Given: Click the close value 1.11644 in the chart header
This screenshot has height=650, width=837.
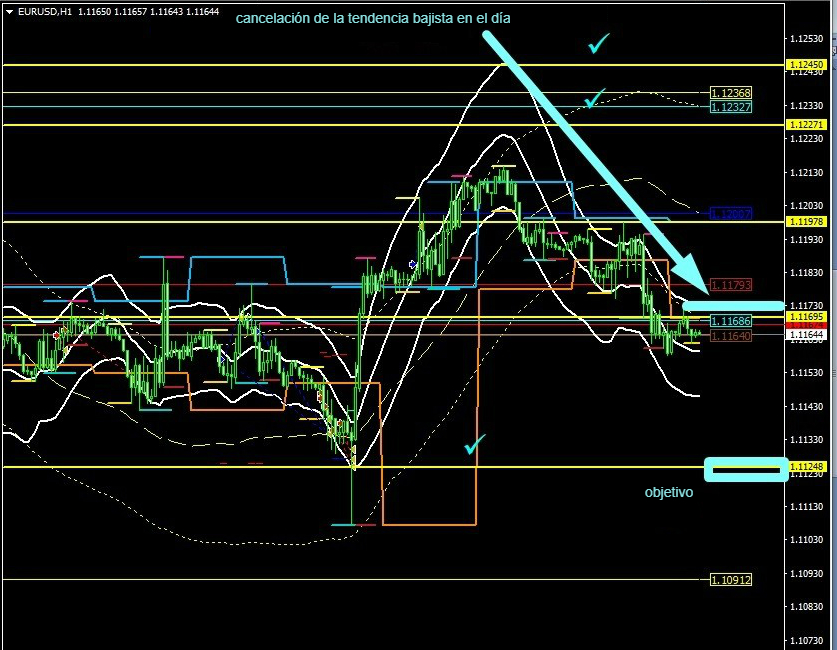Looking at the screenshot, I should point(202,12).
